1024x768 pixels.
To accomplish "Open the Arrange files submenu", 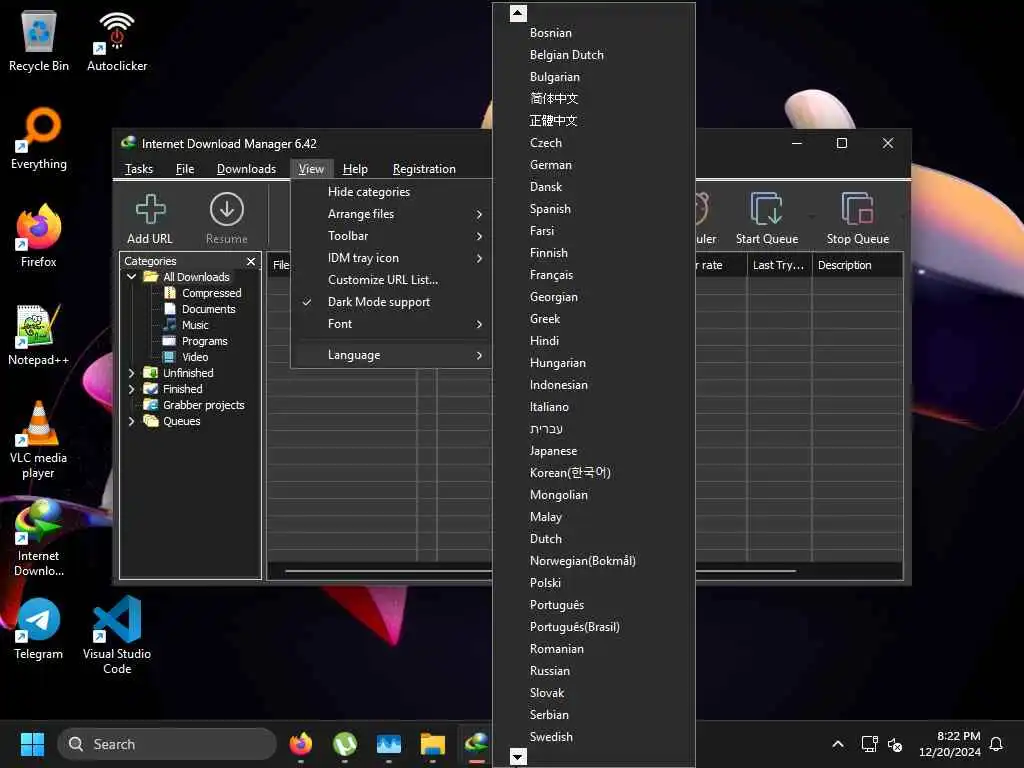I will [391, 214].
